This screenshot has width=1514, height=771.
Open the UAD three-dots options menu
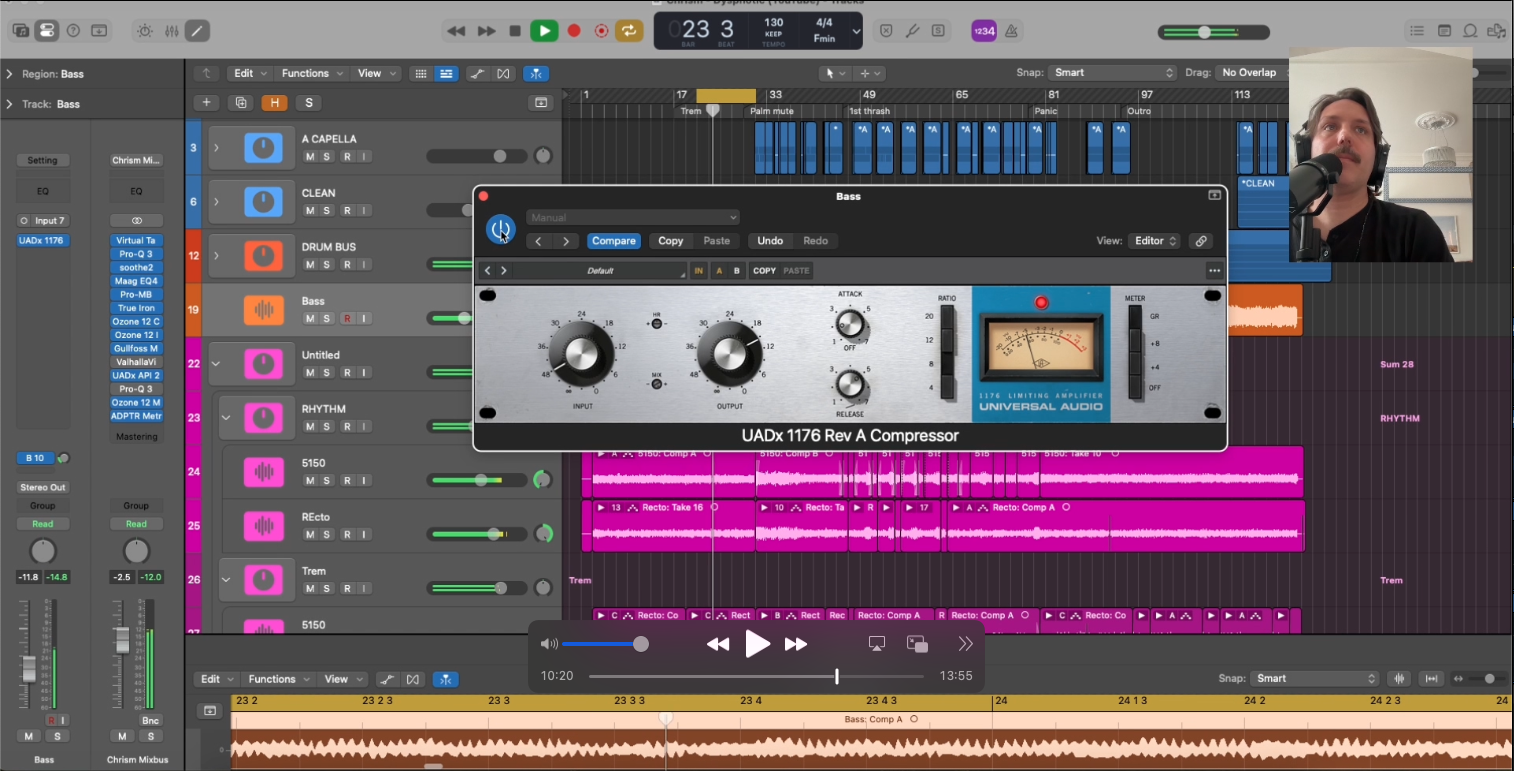[x=1214, y=270]
